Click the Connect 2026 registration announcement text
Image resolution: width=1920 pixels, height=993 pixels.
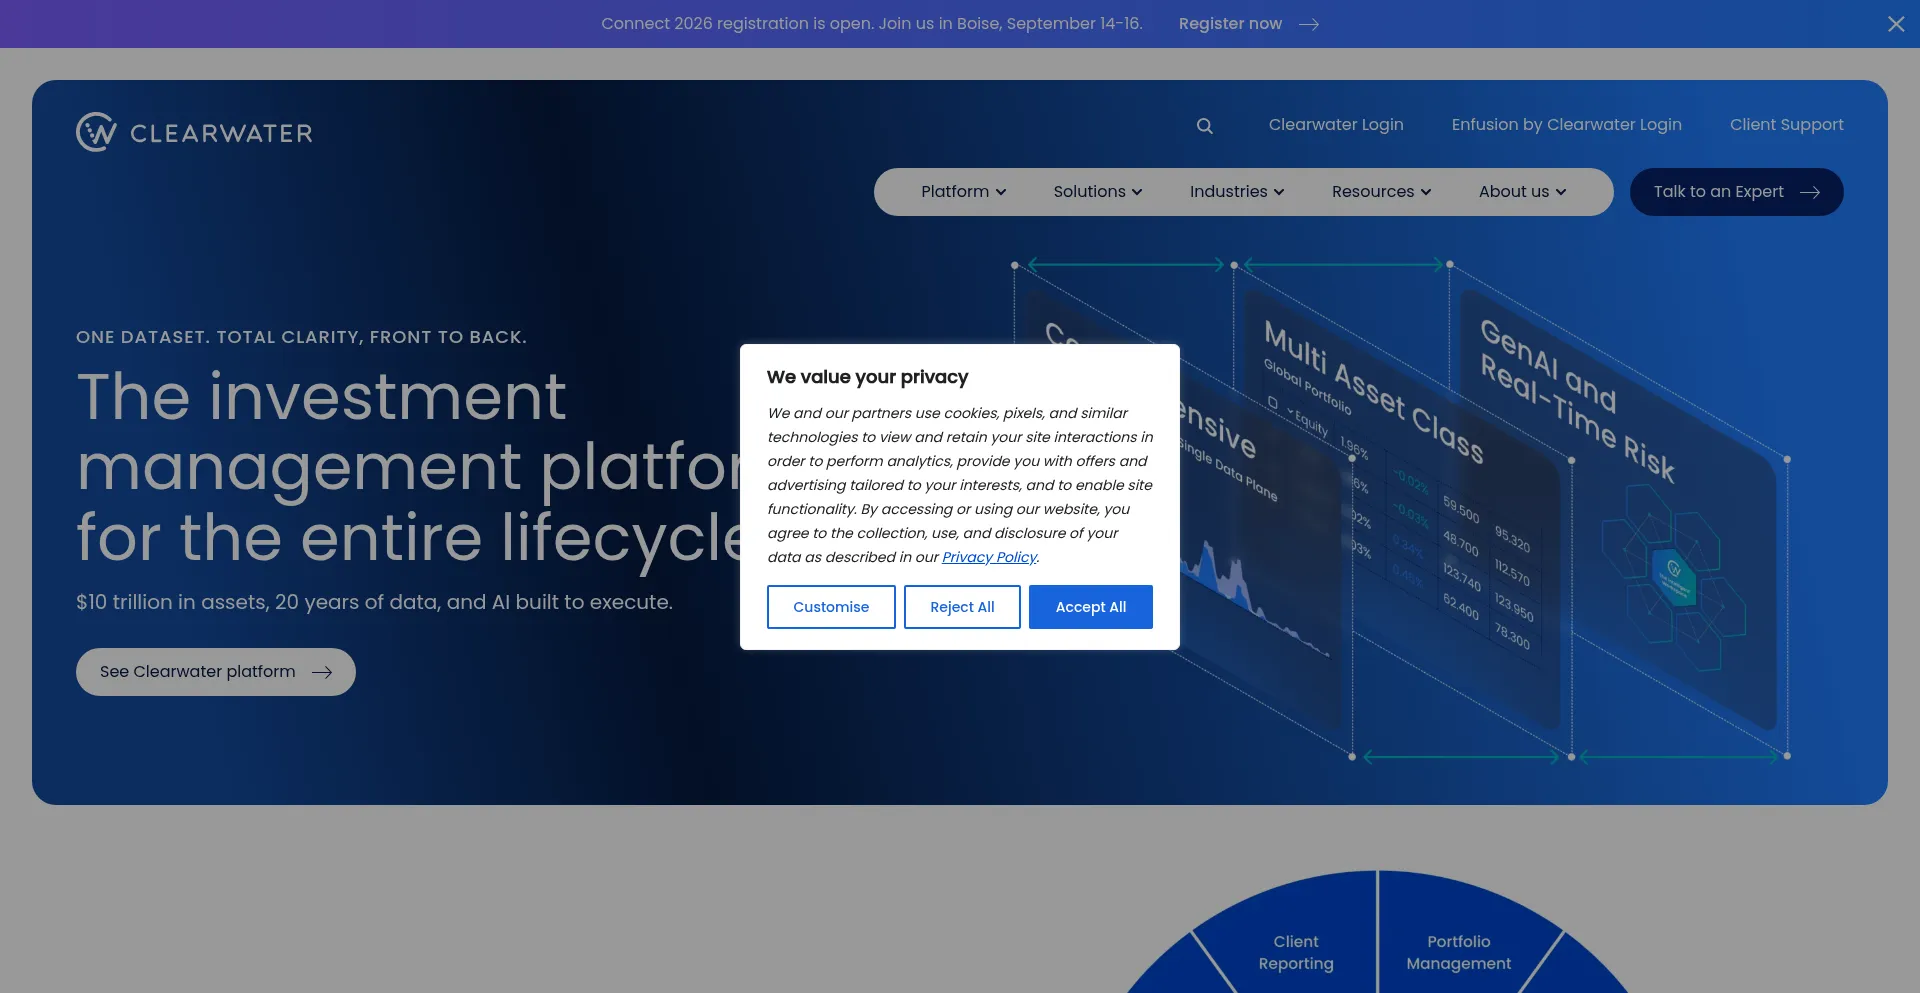(872, 24)
